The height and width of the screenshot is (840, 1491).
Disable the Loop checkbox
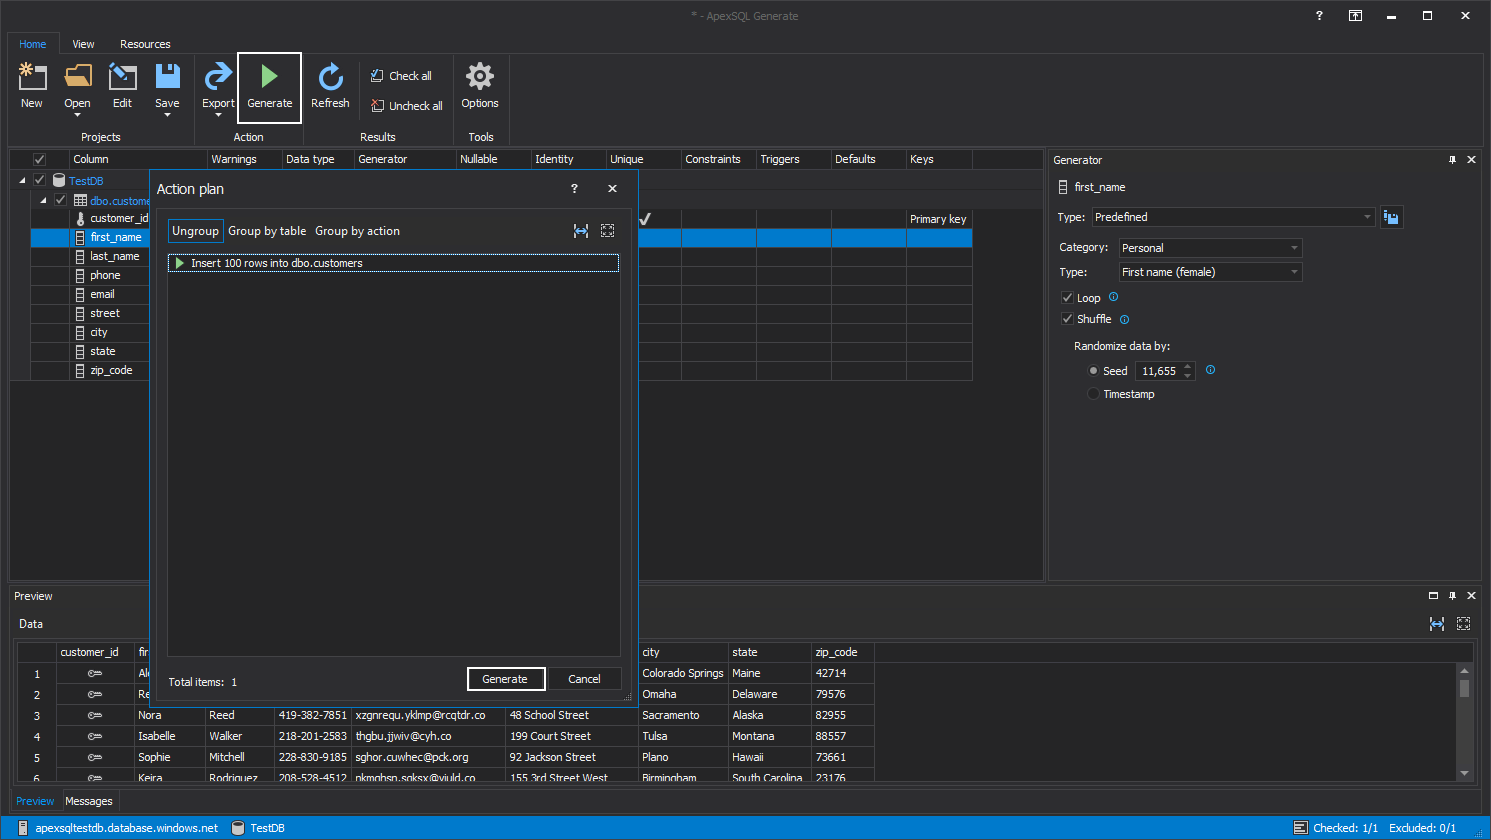[1067, 297]
